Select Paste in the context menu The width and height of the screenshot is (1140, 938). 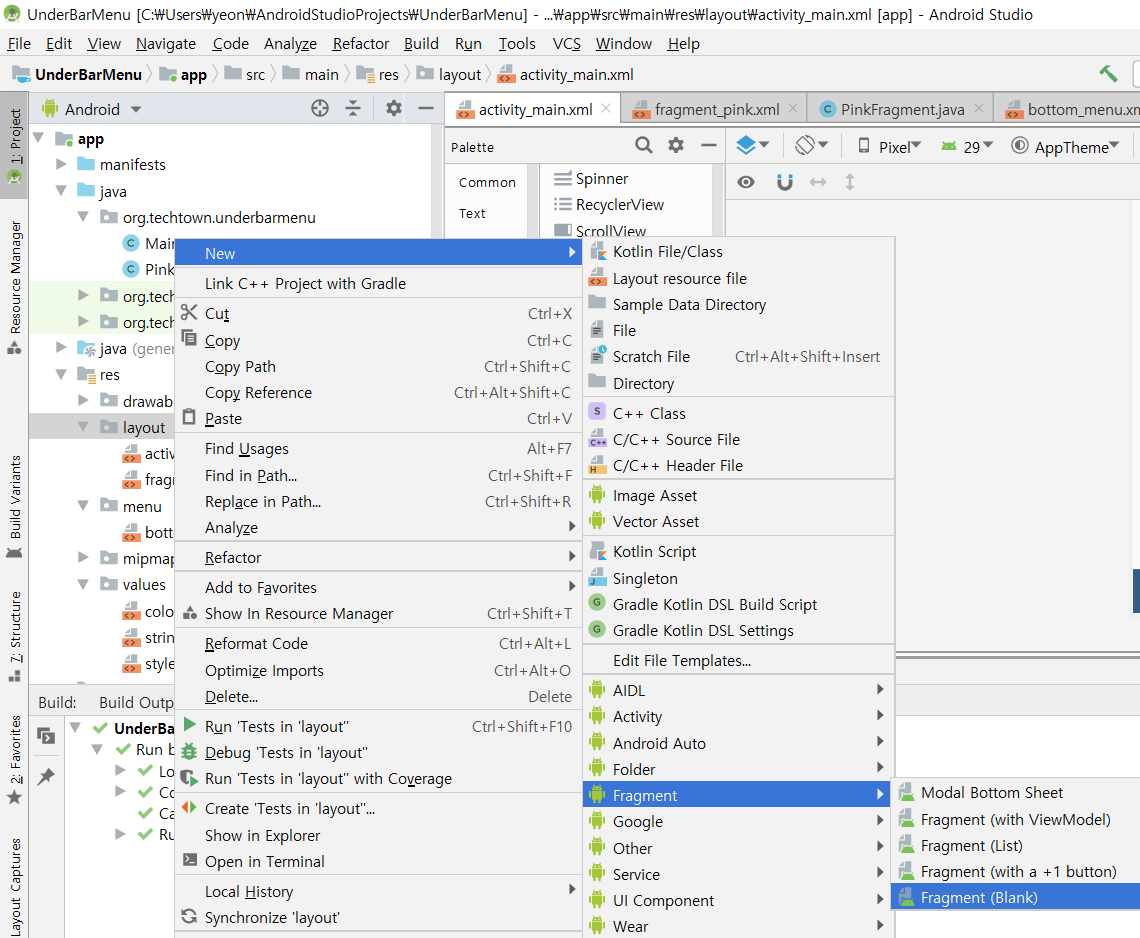click(378, 419)
